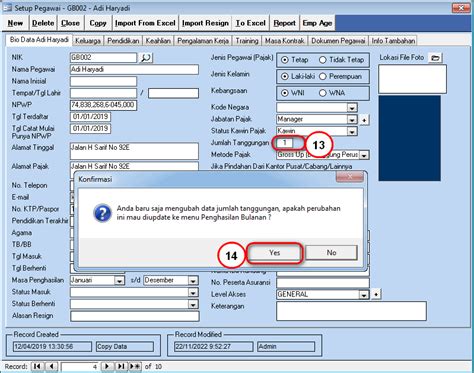
Task: Click the Jumlah Tanggungan field
Action: click(x=284, y=143)
